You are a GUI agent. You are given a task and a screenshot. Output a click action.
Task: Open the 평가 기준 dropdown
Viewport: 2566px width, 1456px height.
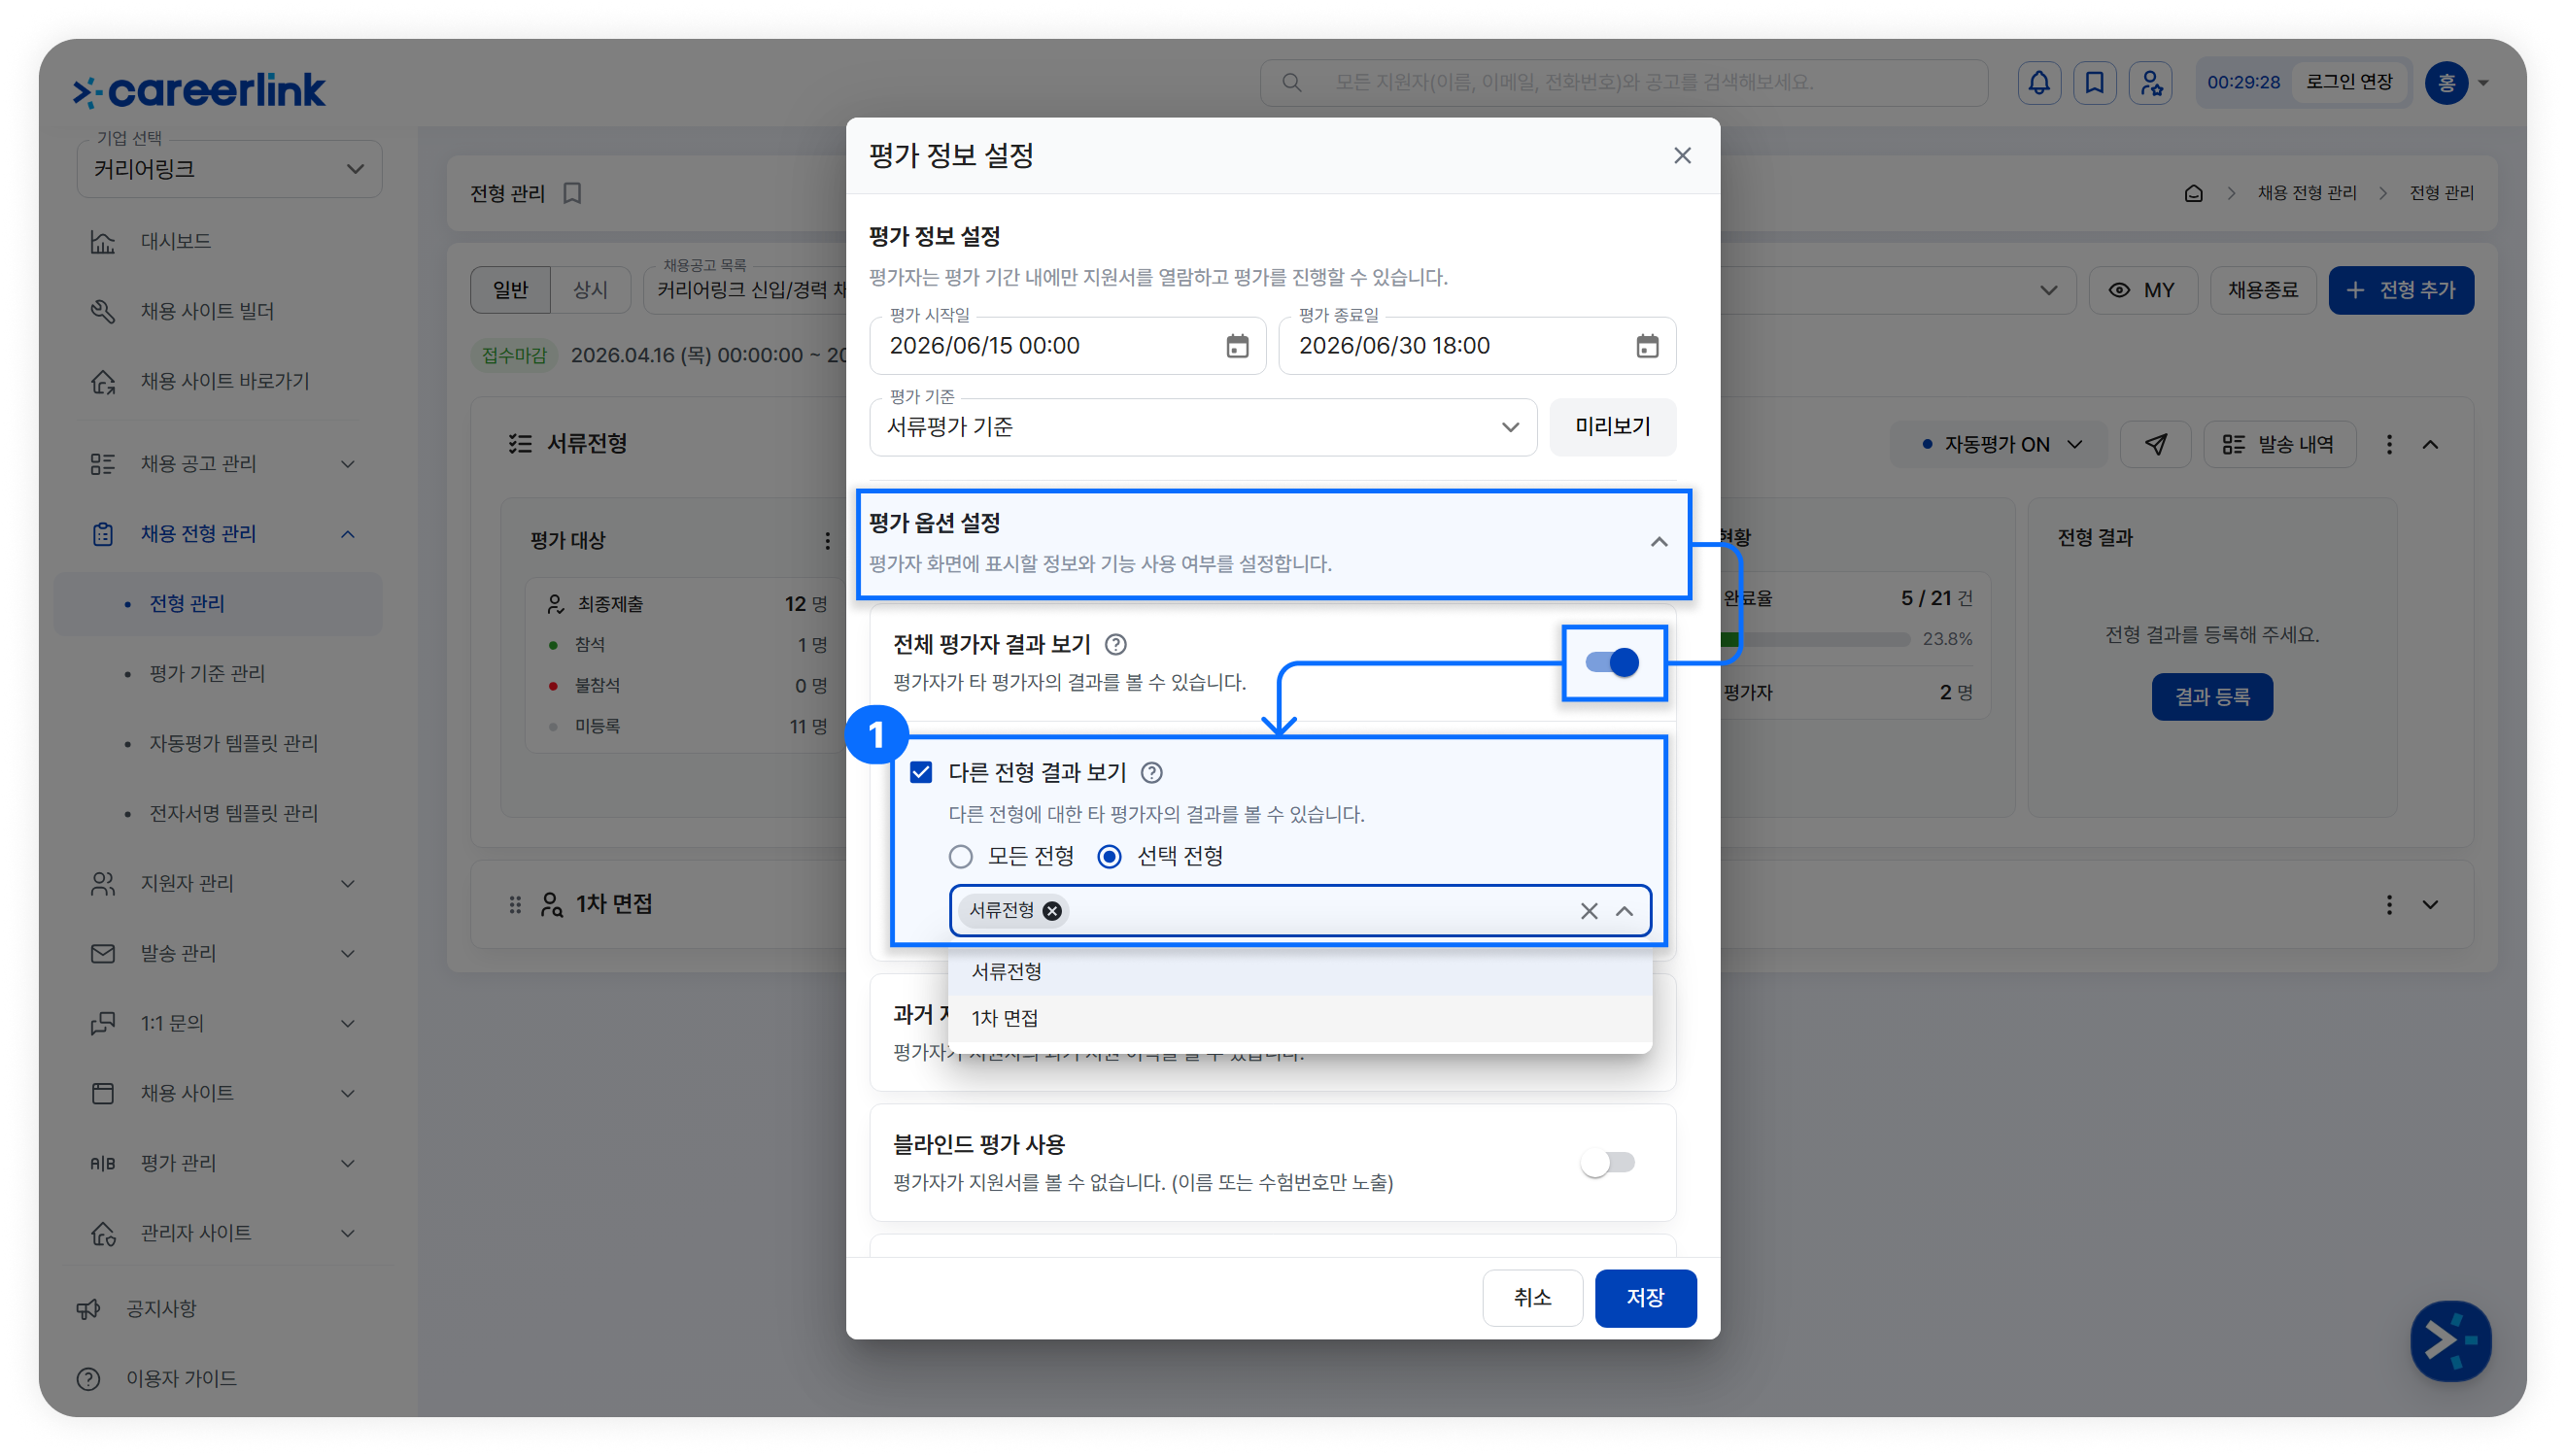(1203, 427)
